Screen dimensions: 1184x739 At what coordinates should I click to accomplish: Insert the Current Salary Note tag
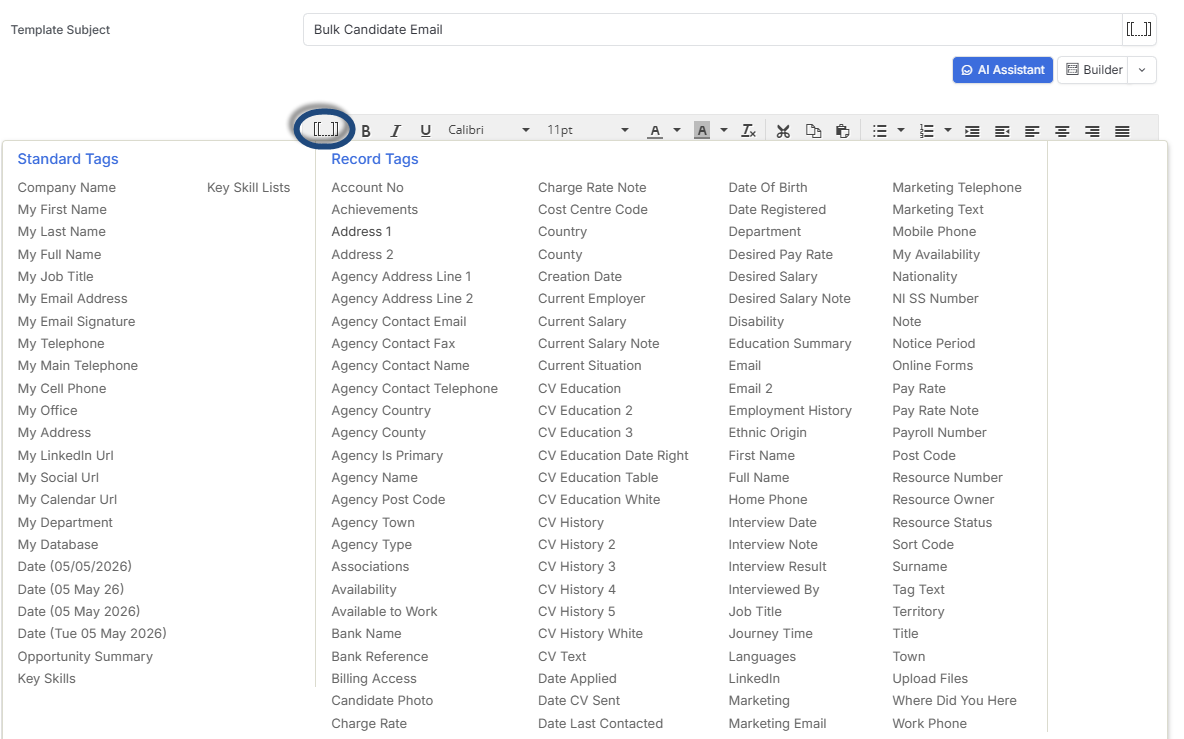point(598,343)
